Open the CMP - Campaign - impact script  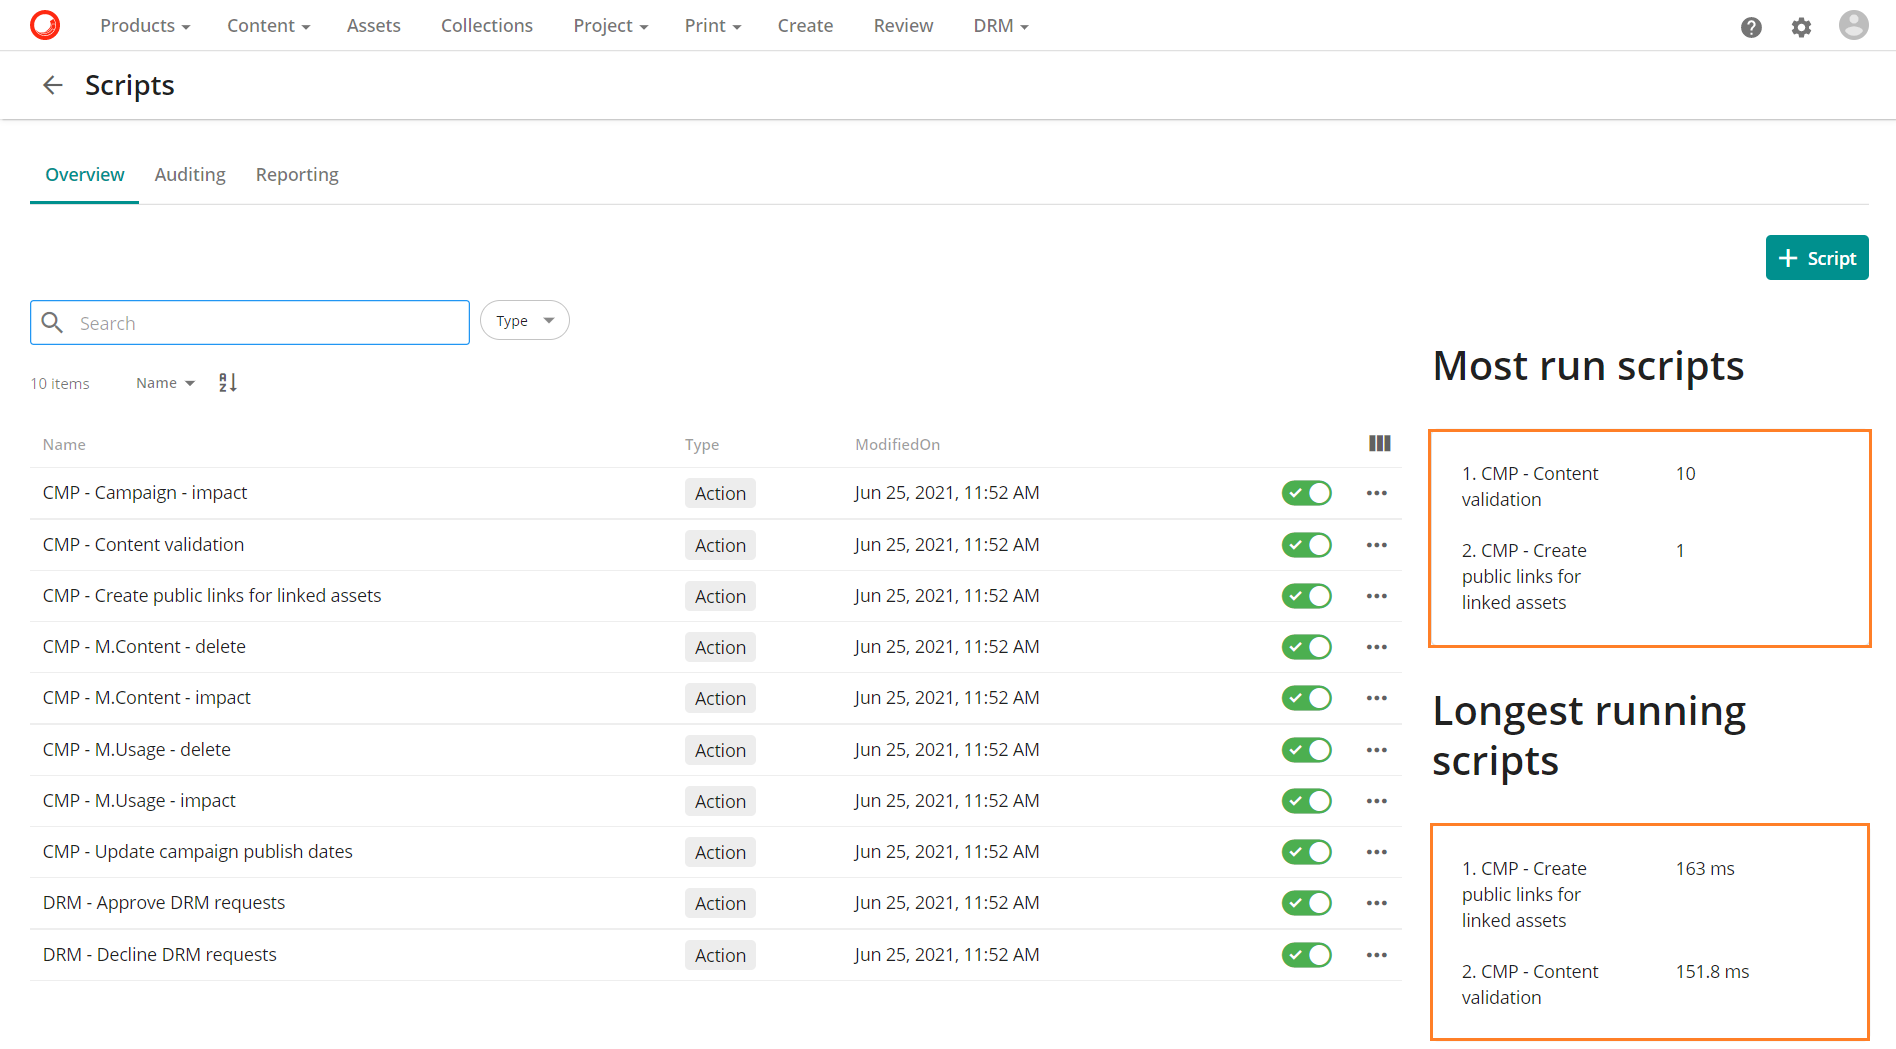145,493
